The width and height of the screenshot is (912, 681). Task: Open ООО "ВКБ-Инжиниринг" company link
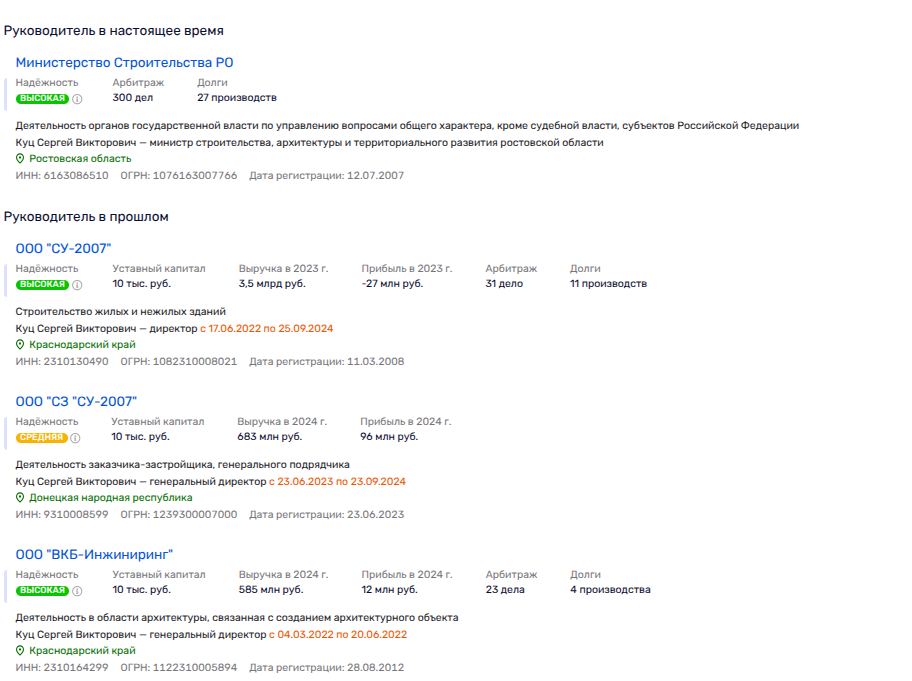95,554
